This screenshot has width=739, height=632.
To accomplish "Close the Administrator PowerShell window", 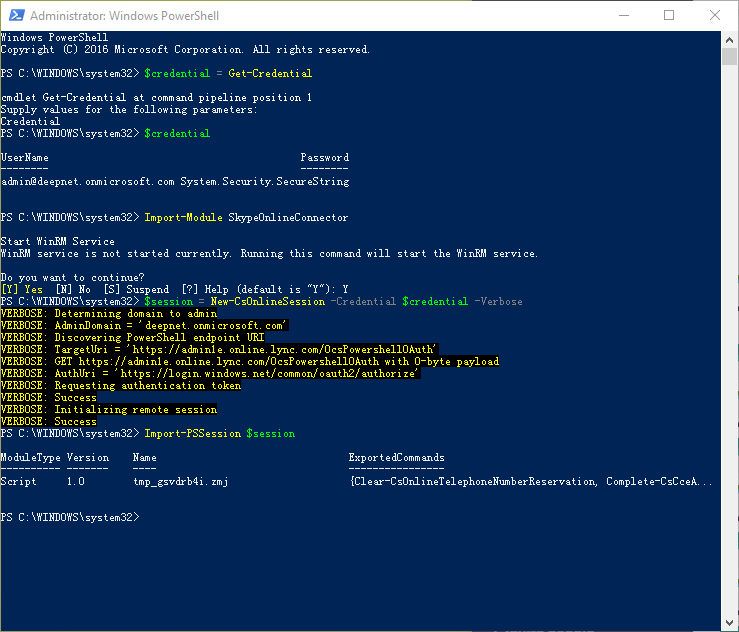I will 714,16.
